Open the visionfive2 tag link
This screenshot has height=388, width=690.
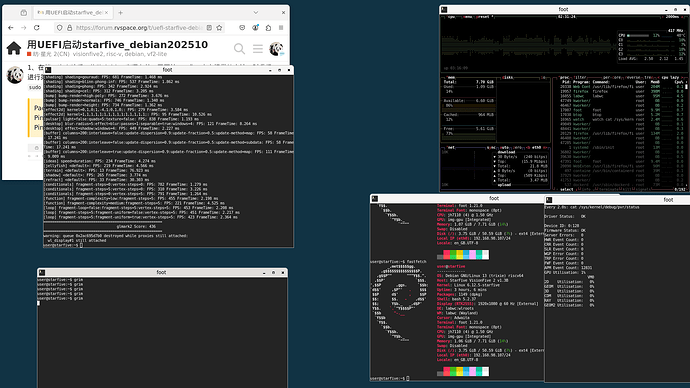click(x=88, y=54)
